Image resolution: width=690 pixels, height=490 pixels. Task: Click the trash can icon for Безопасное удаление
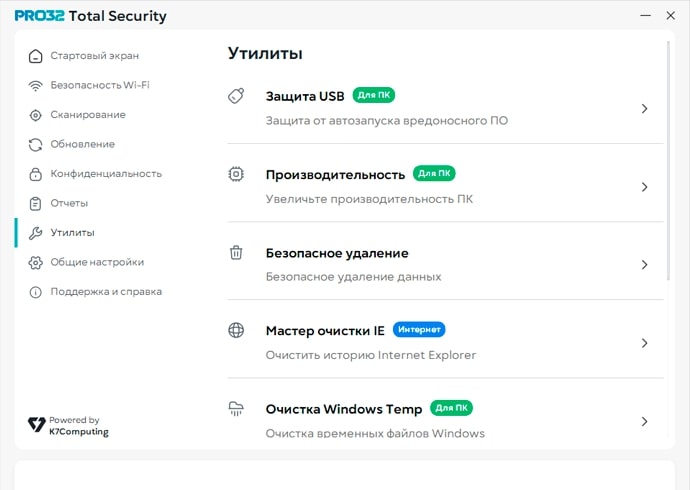237,253
